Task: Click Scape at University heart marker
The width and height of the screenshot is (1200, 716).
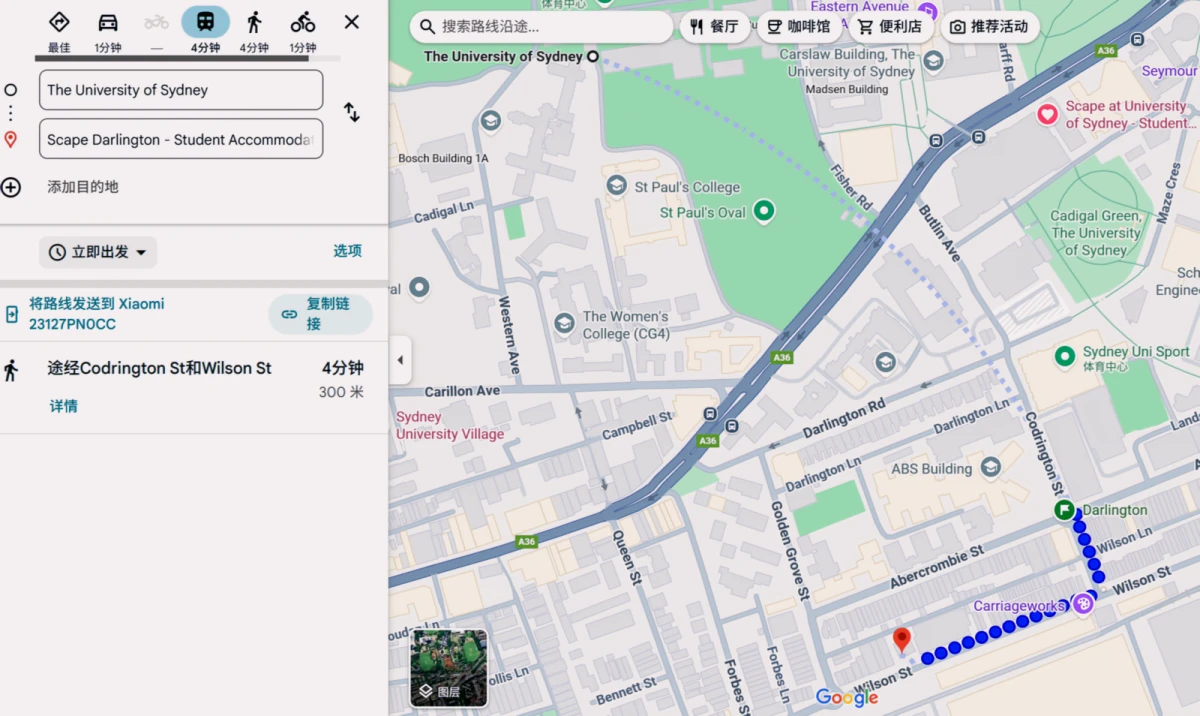Action: click(1047, 114)
